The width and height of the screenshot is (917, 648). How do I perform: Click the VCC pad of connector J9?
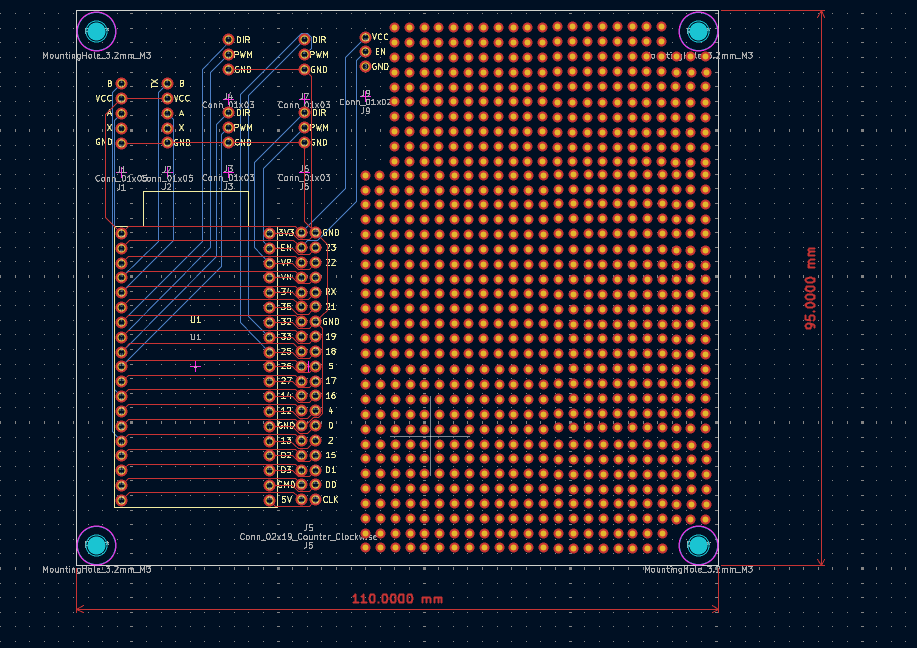pos(365,37)
